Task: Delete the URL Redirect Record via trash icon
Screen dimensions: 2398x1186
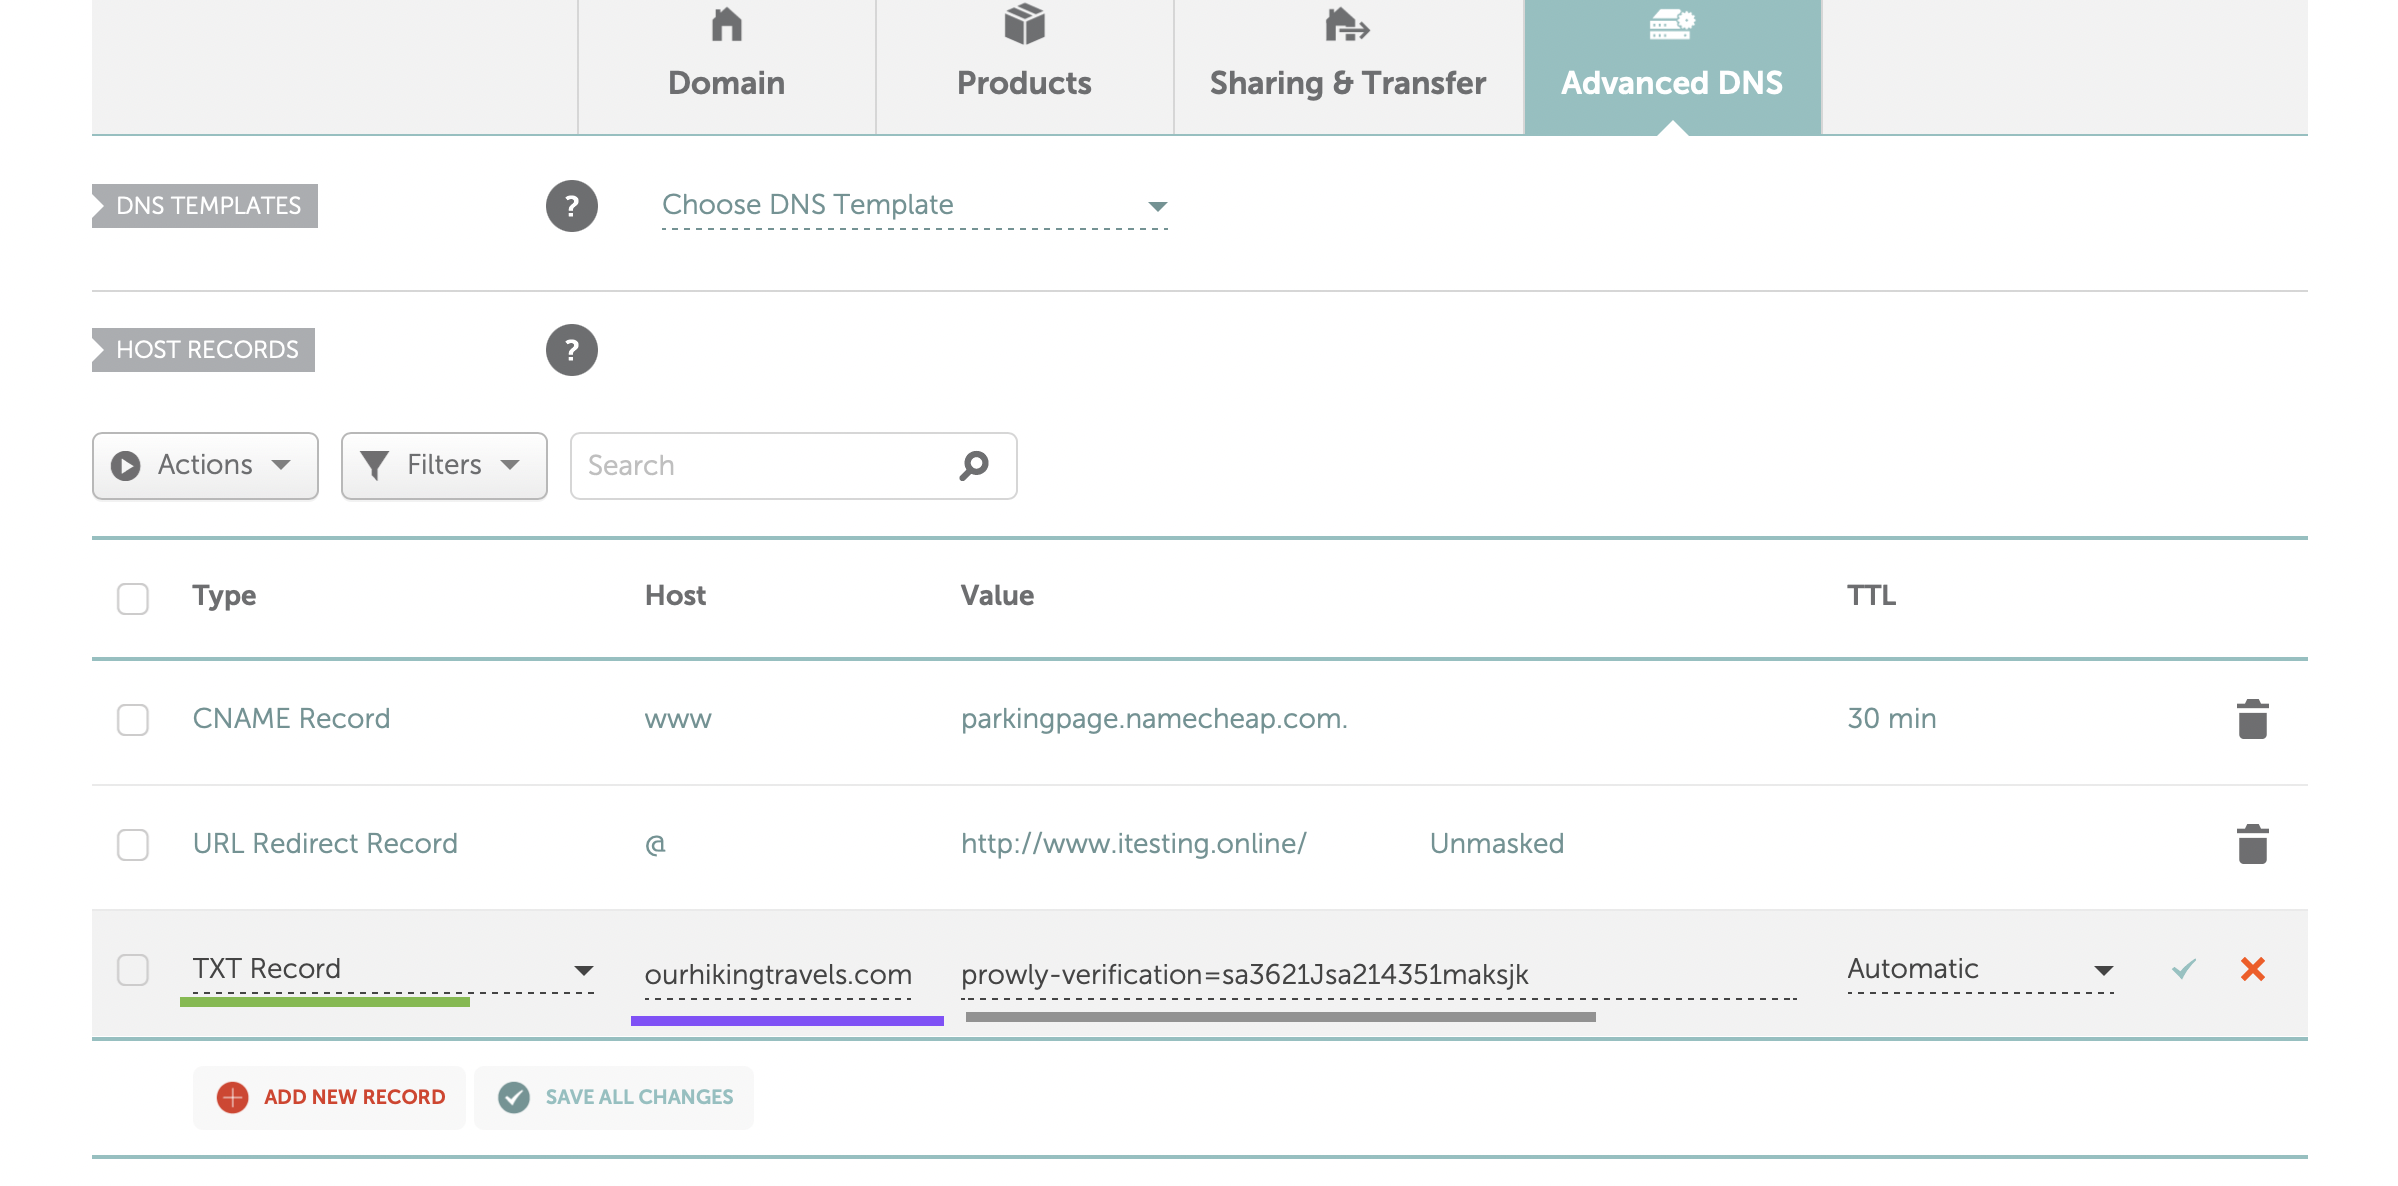Action: 2252,843
